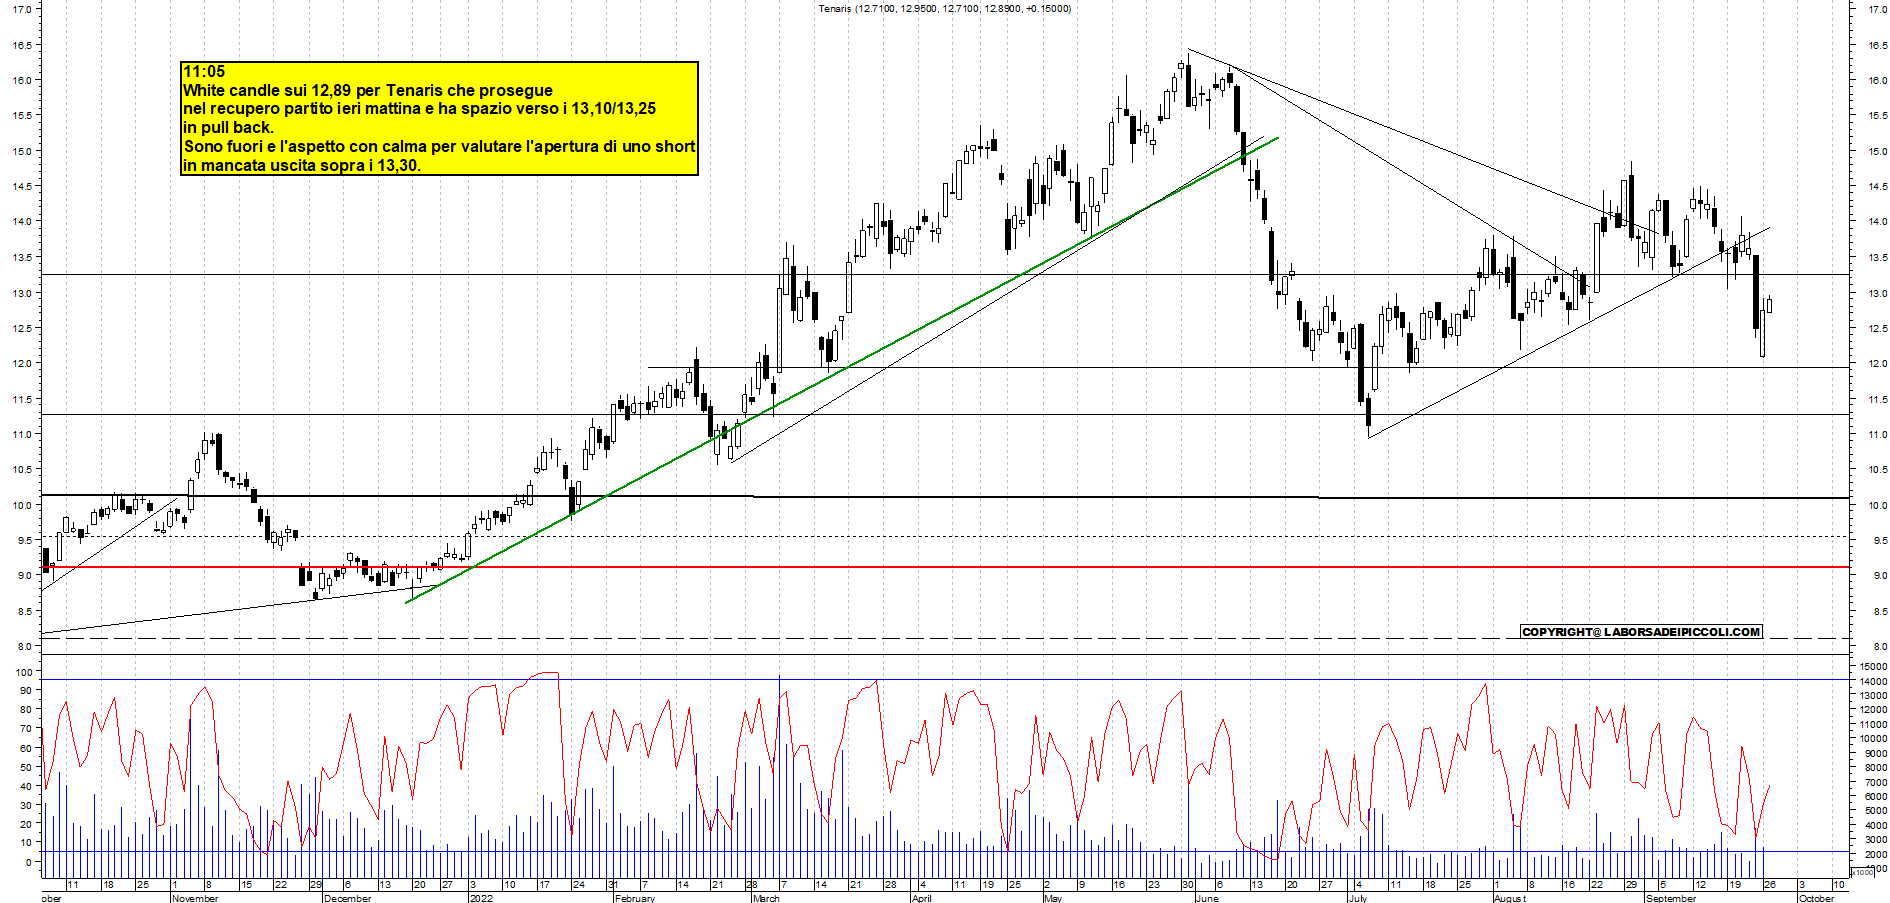Click the Tenaris chart title with price values
This screenshot has width=1890, height=903.
pyautogui.click(x=944, y=8)
